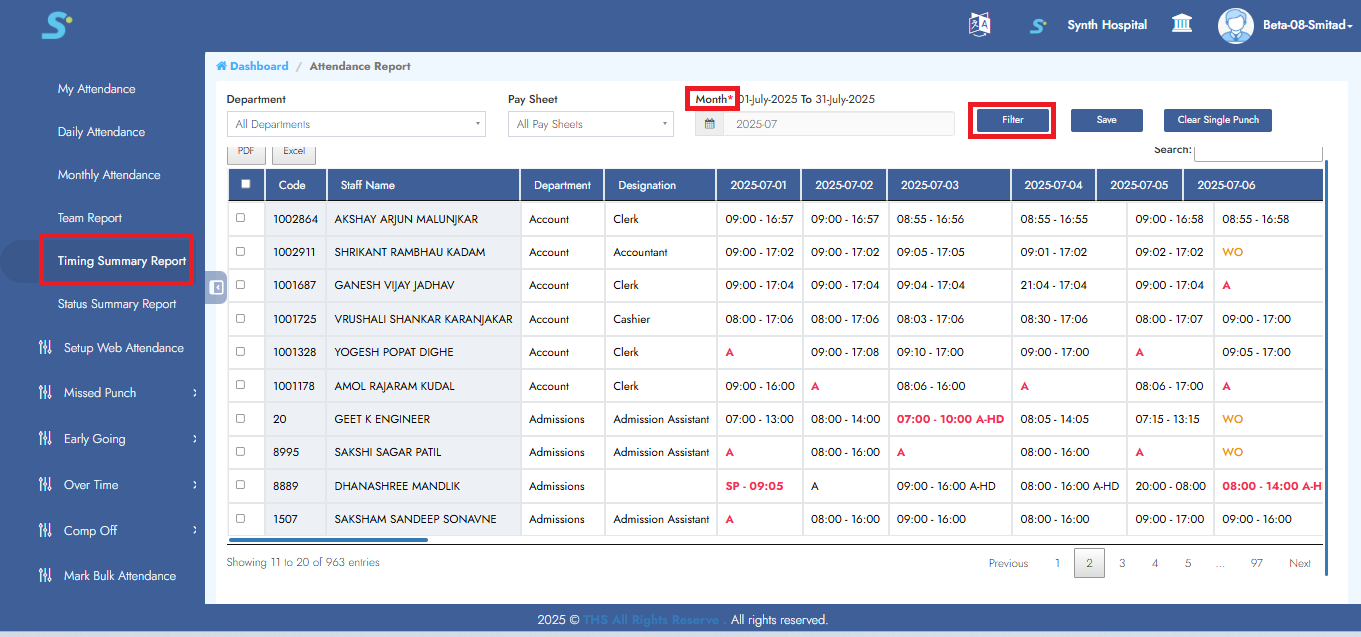Click the table Search input field
Viewport: 1361px width, 637px height.
pos(1257,152)
